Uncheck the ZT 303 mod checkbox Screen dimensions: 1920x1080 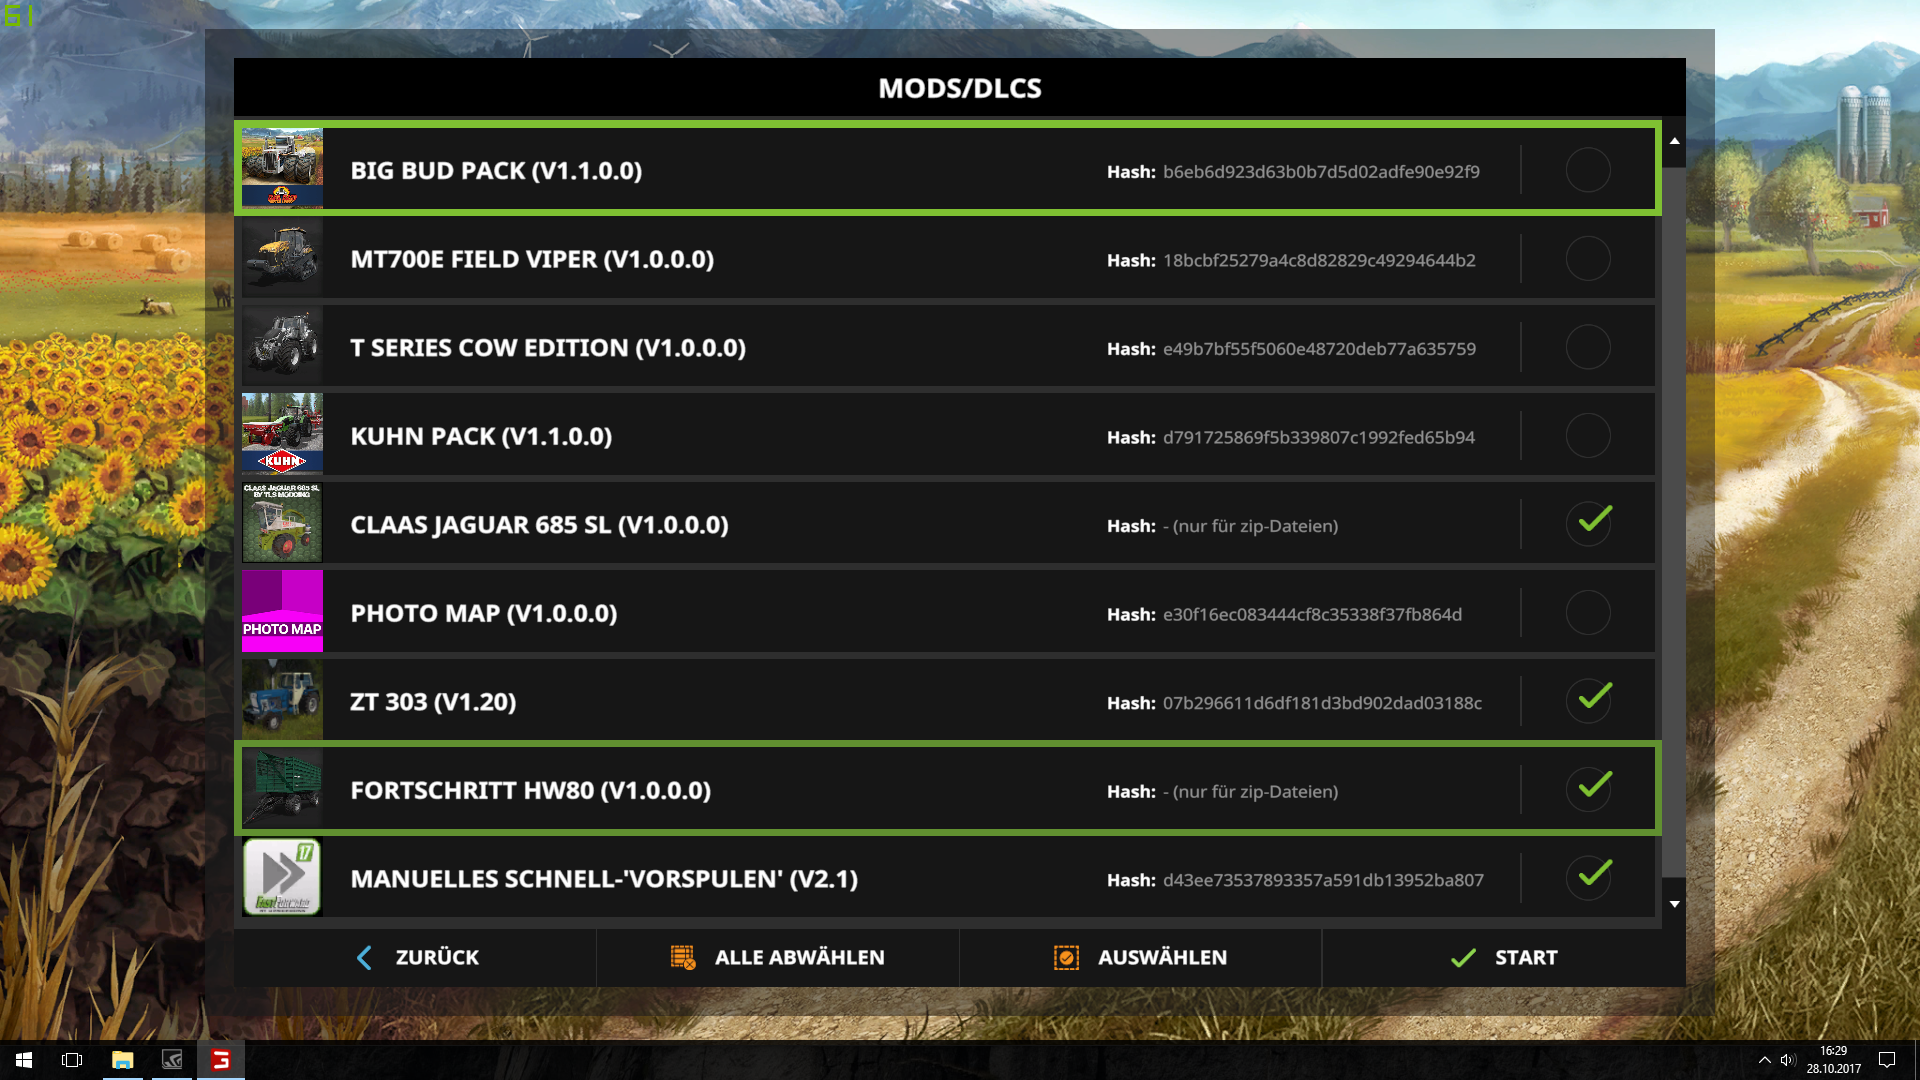1587,700
